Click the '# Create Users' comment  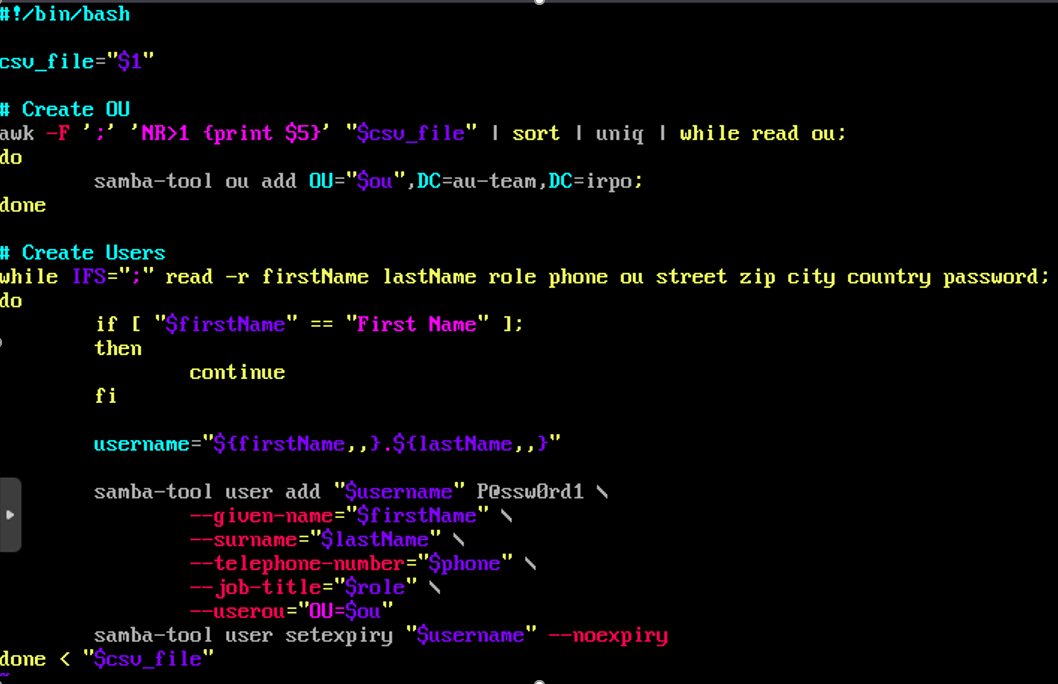click(x=82, y=252)
